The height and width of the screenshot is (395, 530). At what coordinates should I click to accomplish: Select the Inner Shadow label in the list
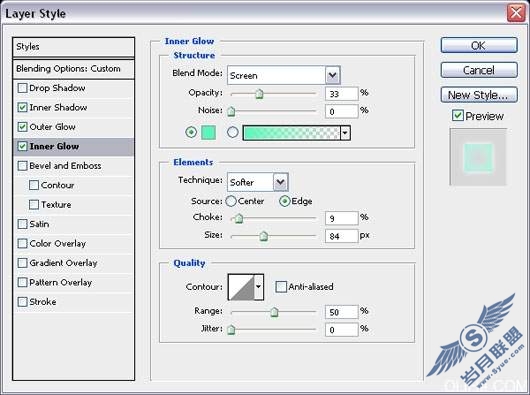click(58, 107)
